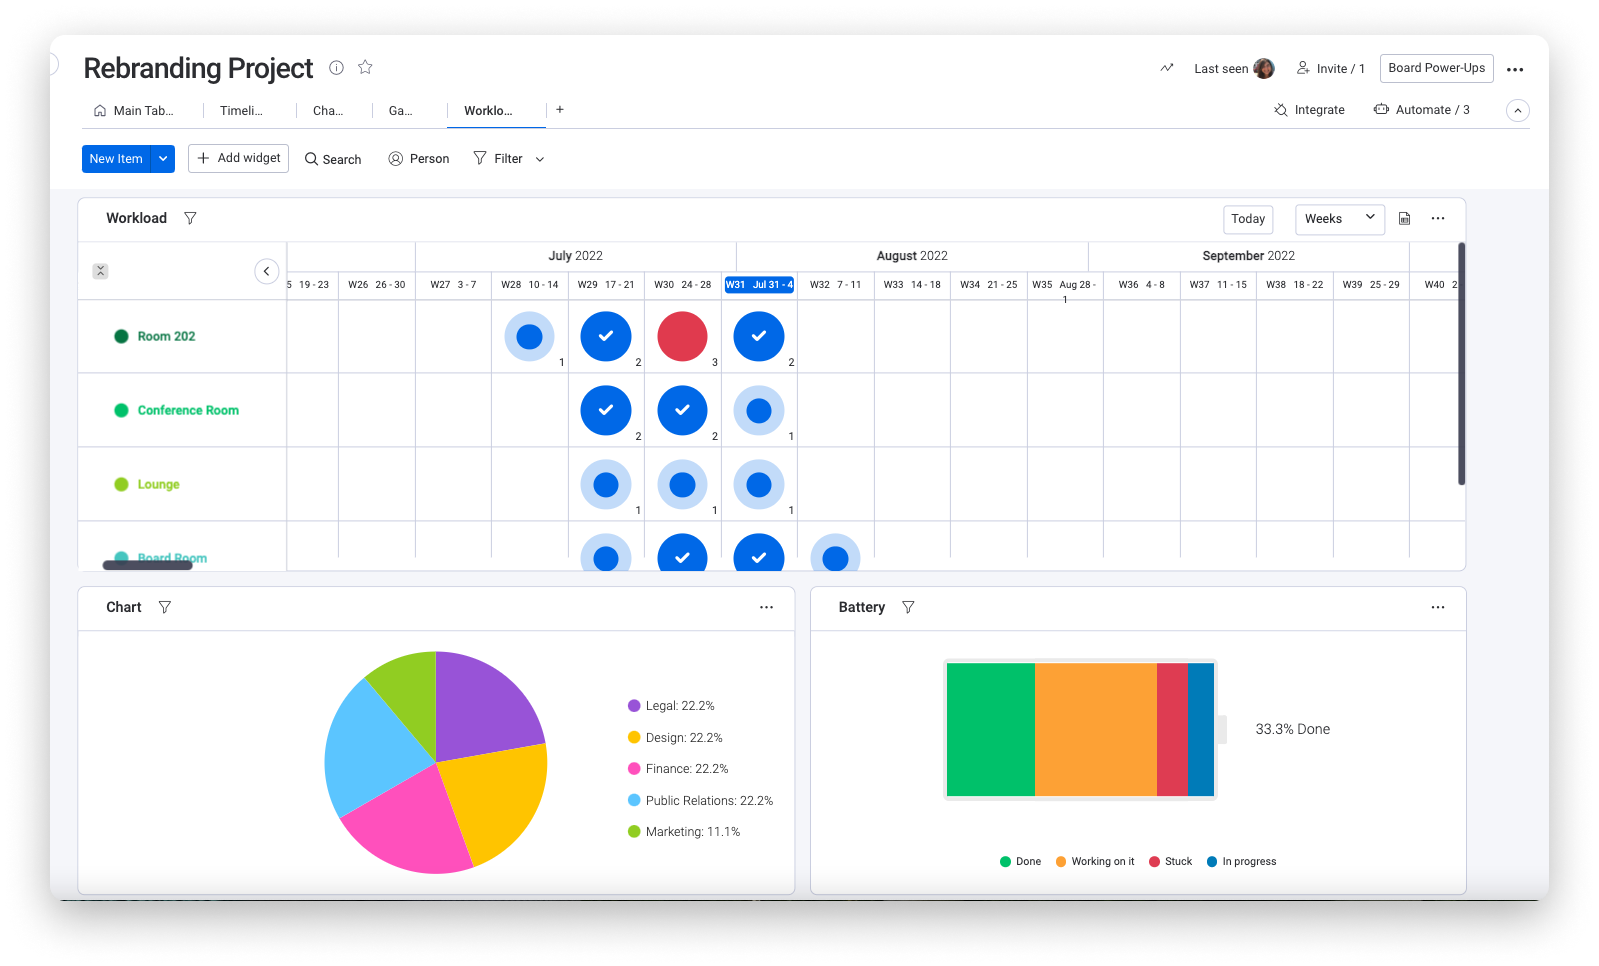Export workload using the spreadsheet icon
The width and height of the screenshot is (1599, 966).
point(1404,218)
